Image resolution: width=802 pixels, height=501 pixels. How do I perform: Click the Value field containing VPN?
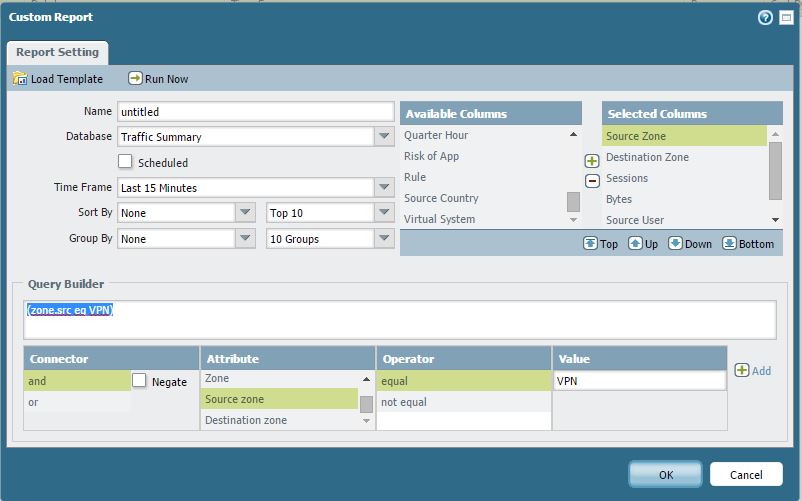[639, 381]
